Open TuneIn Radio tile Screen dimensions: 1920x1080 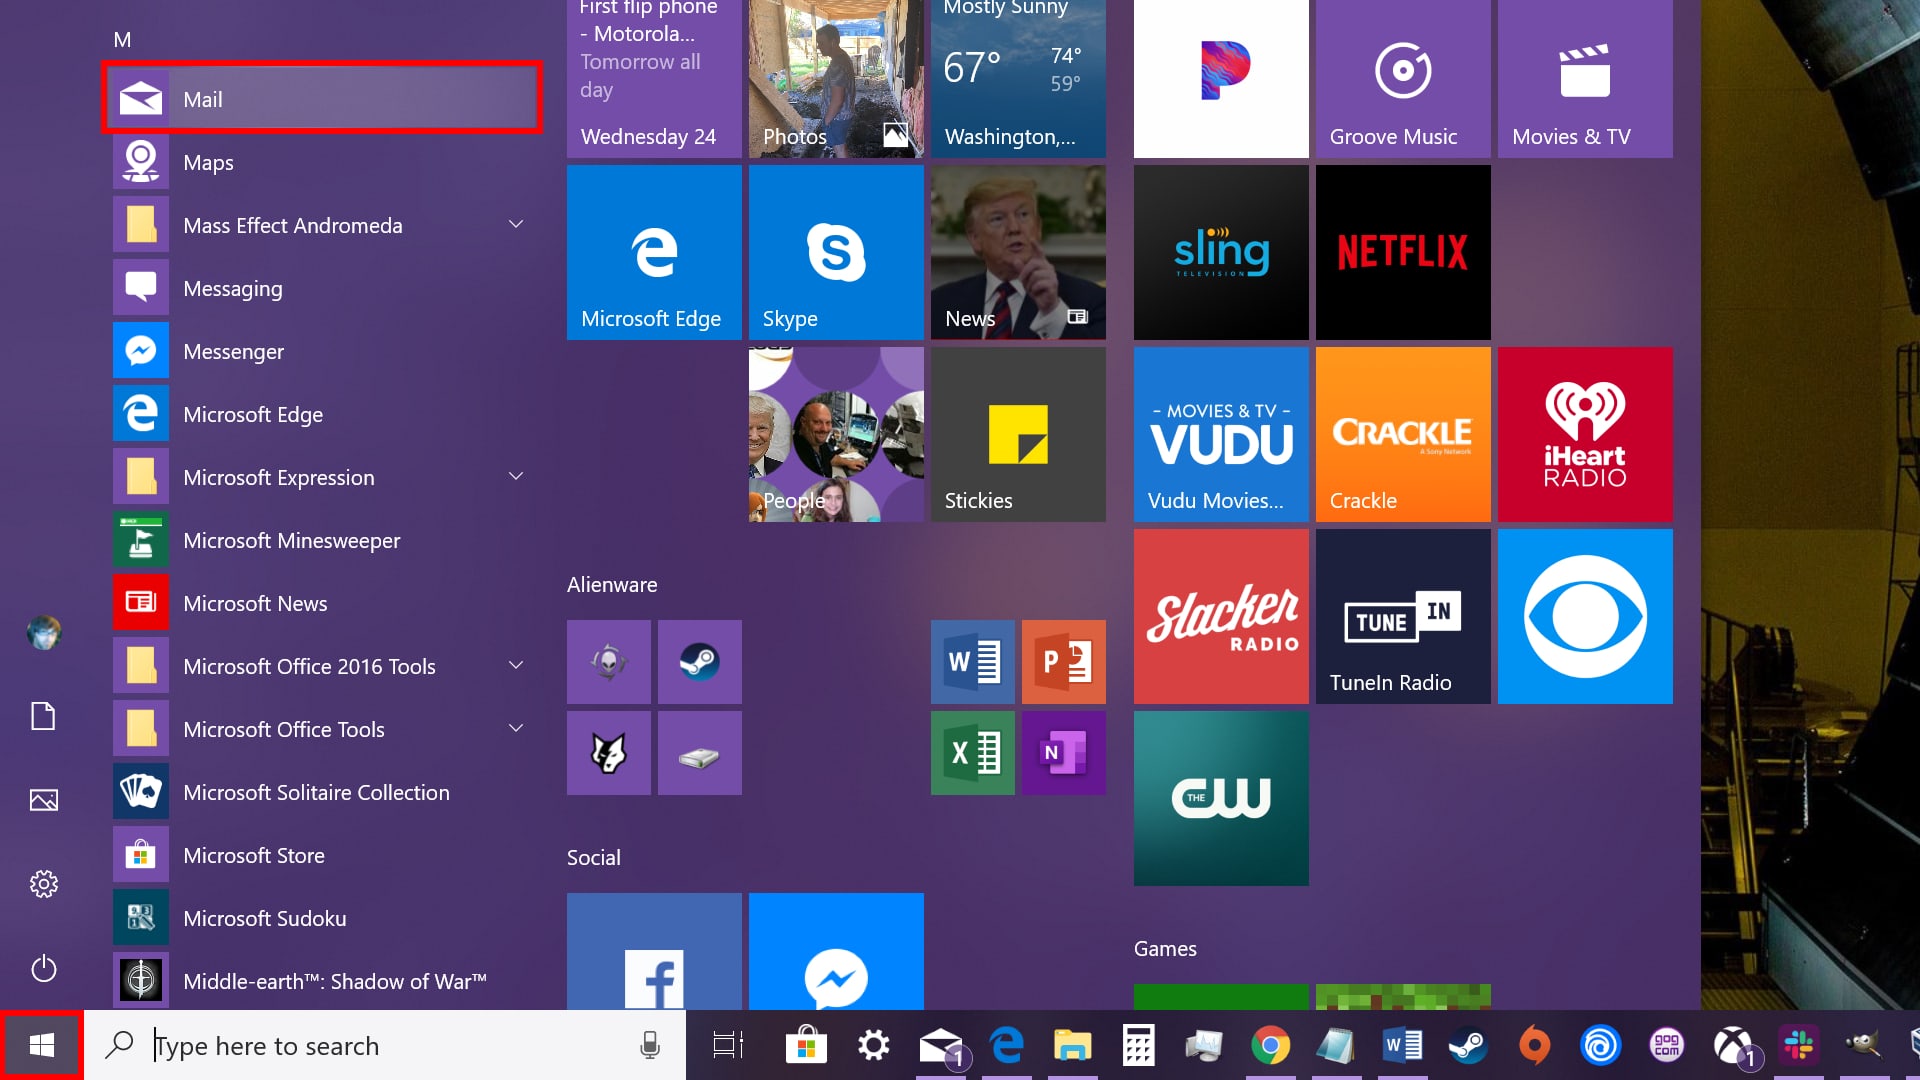pyautogui.click(x=1402, y=615)
